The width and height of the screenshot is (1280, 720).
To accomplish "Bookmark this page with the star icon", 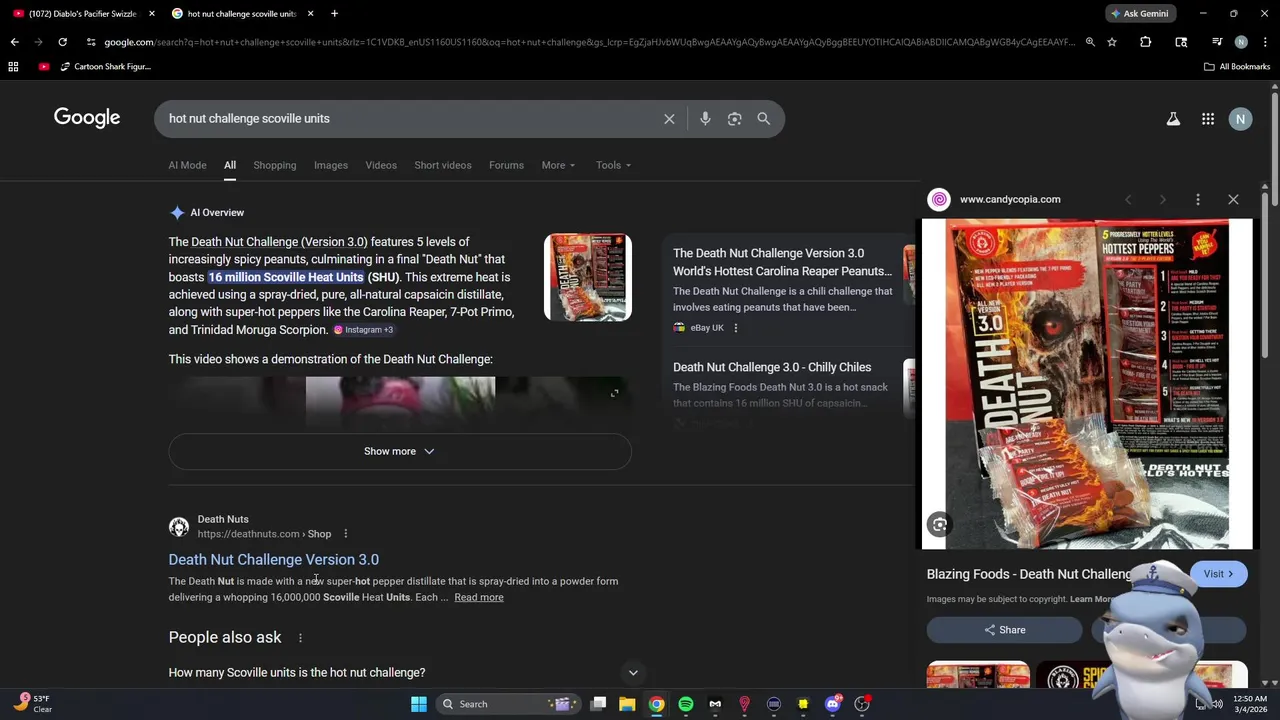I will coord(1111,42).
